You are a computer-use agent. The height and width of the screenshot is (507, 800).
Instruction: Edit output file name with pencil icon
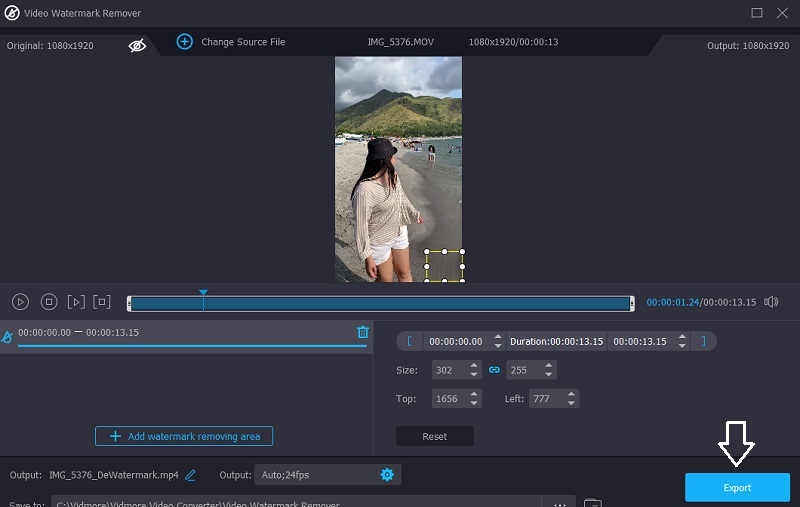pos(190,475)
